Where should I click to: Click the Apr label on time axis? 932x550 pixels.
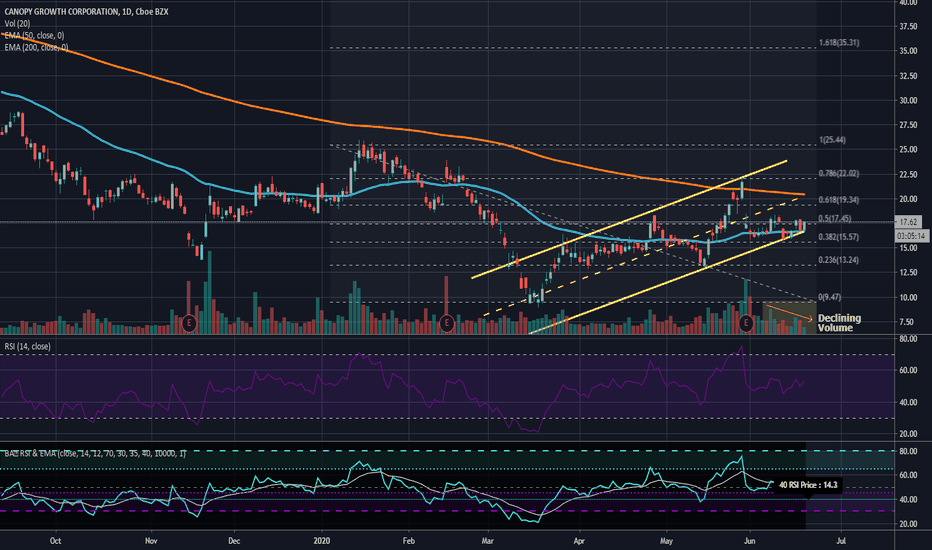pos(579,541)
